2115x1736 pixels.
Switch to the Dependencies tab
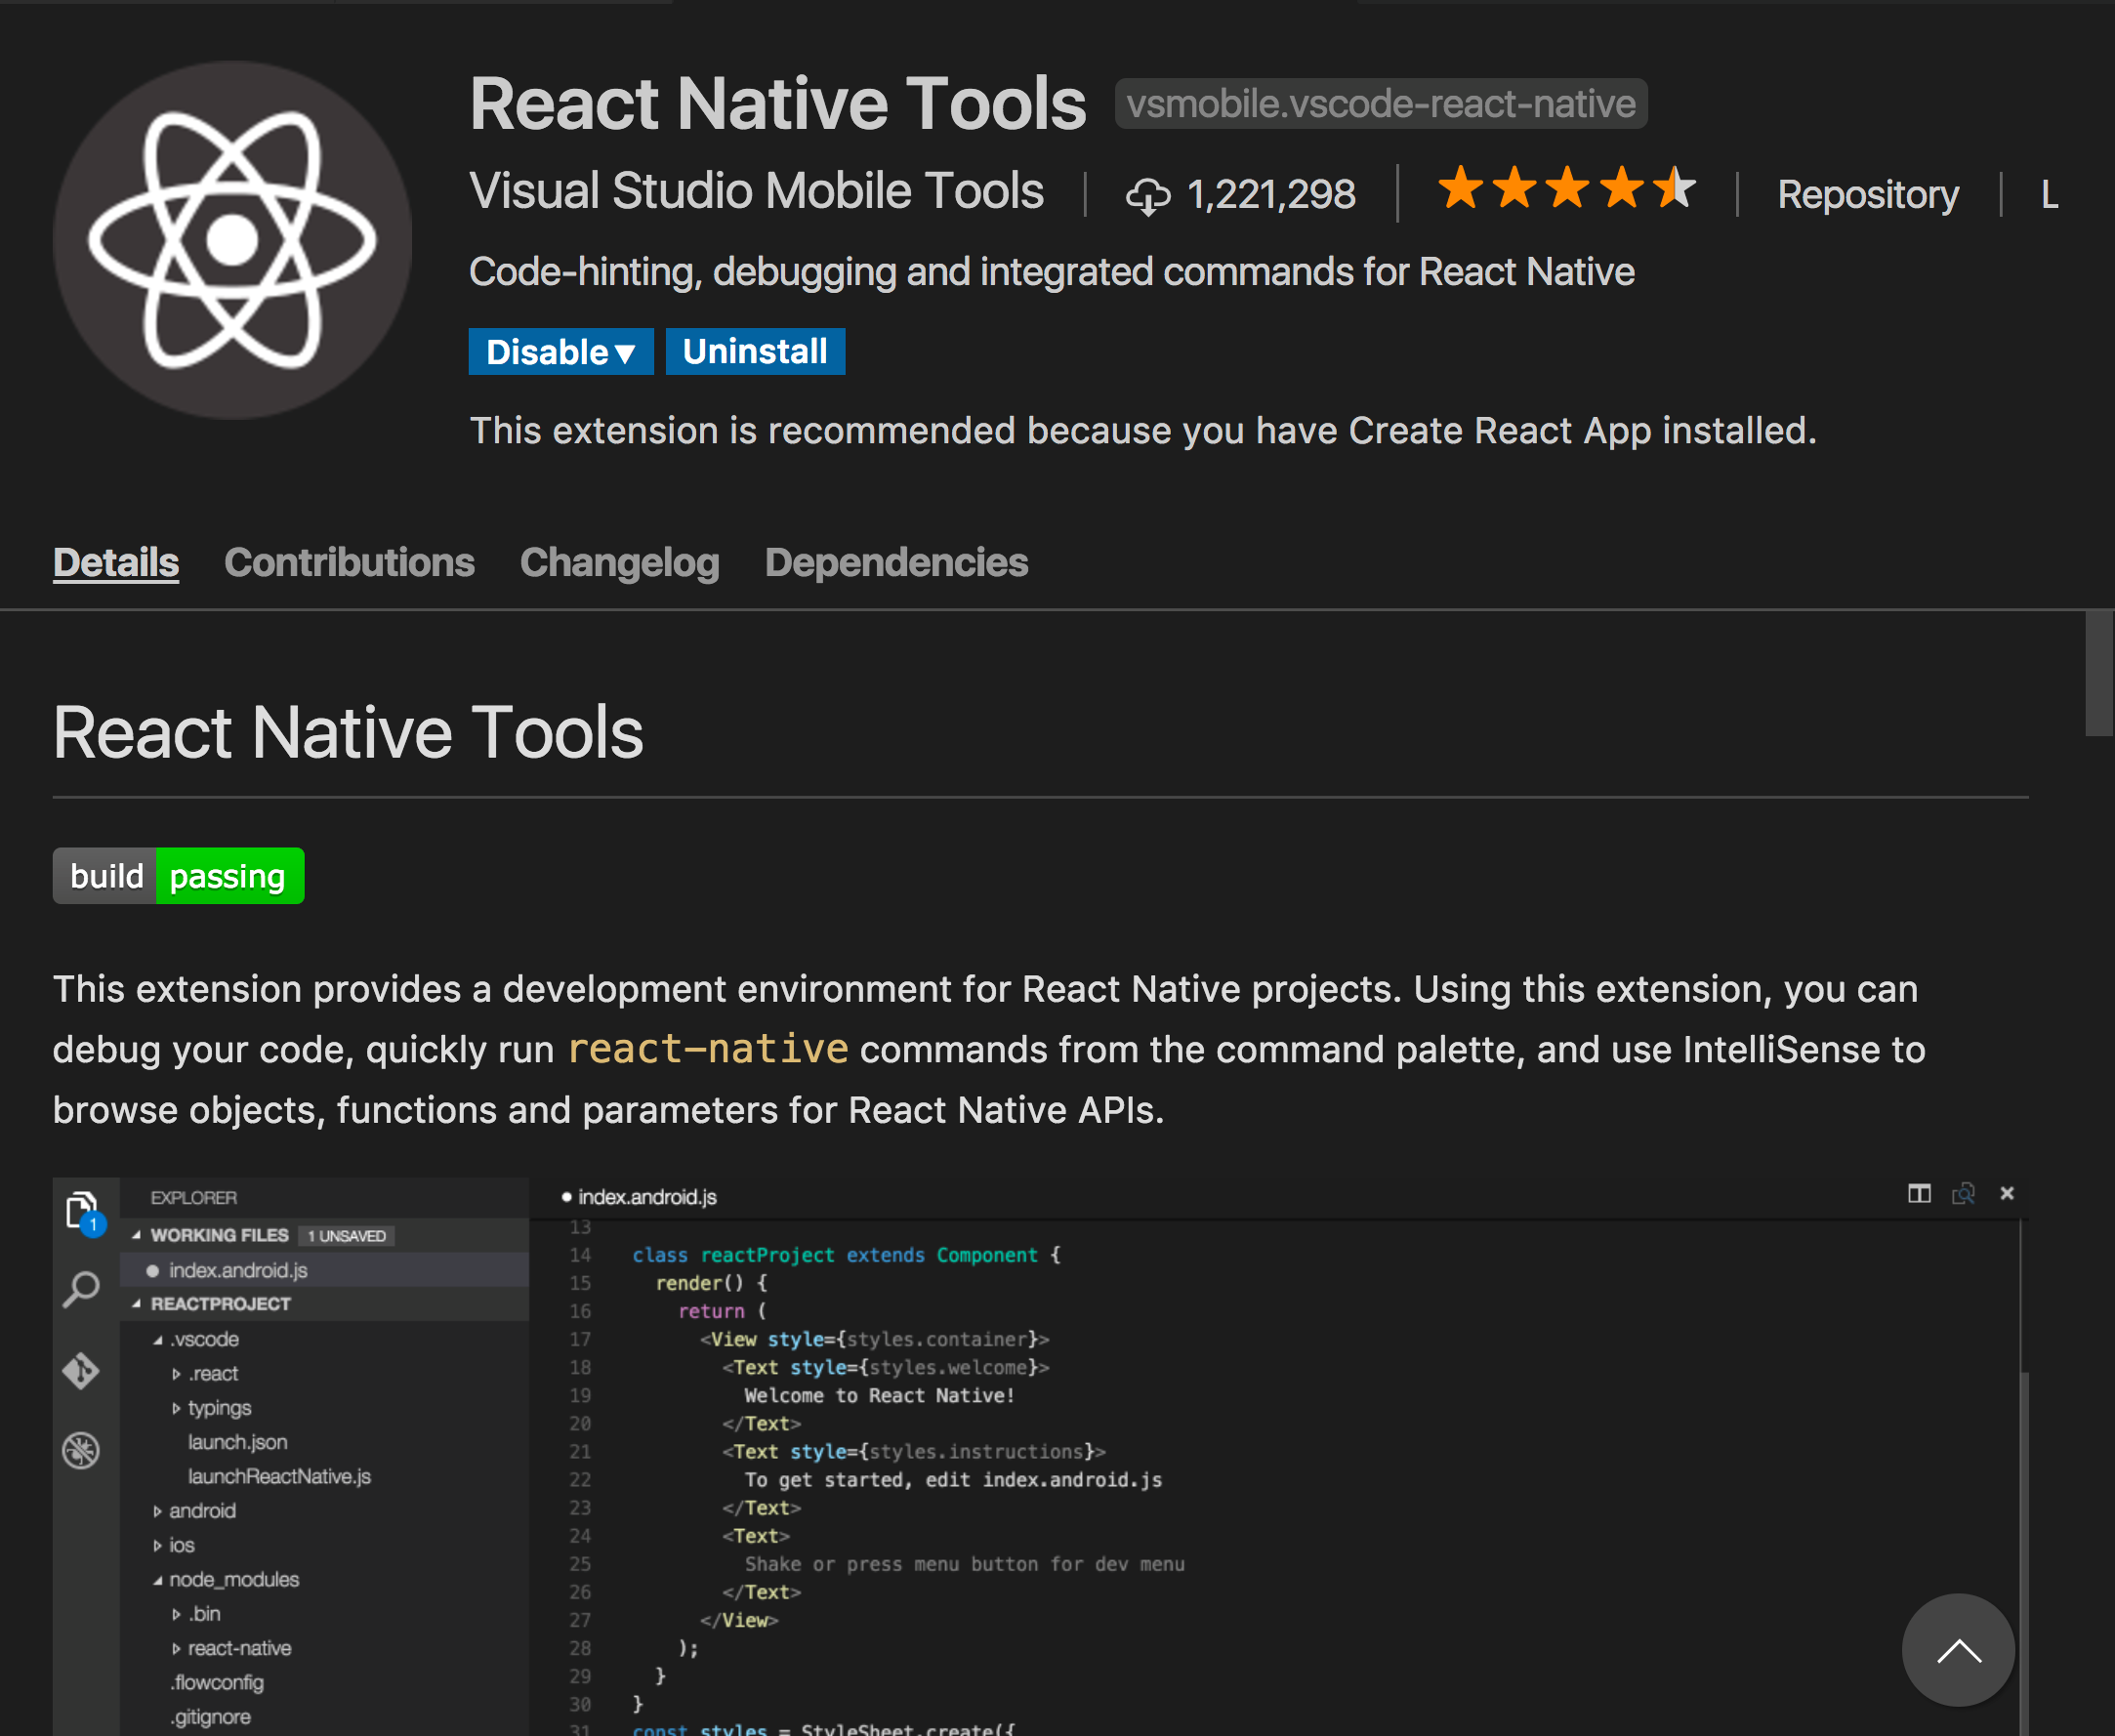(896, 562)
